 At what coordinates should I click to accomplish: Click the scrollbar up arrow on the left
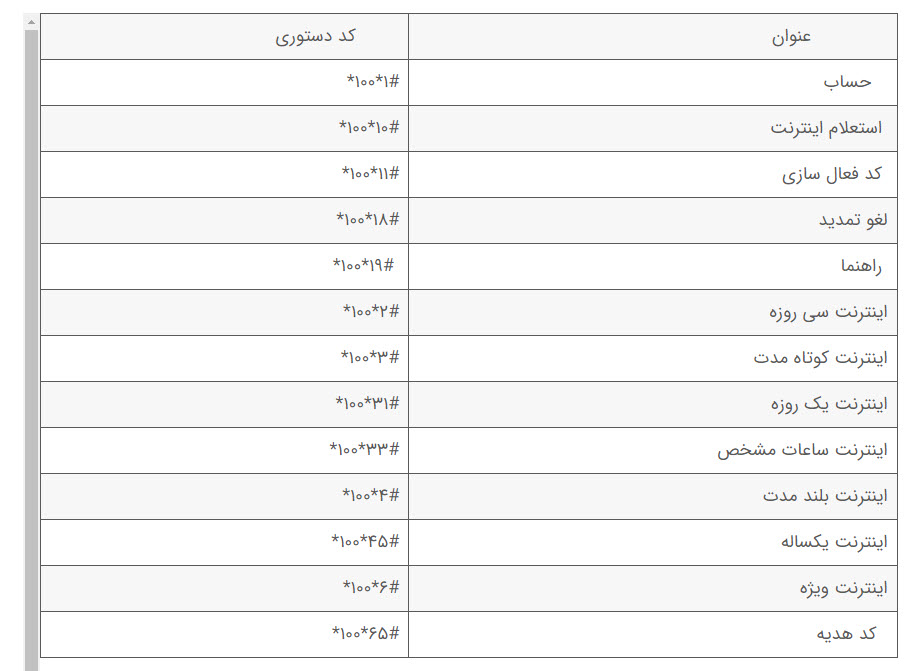[x=31, y=21]
